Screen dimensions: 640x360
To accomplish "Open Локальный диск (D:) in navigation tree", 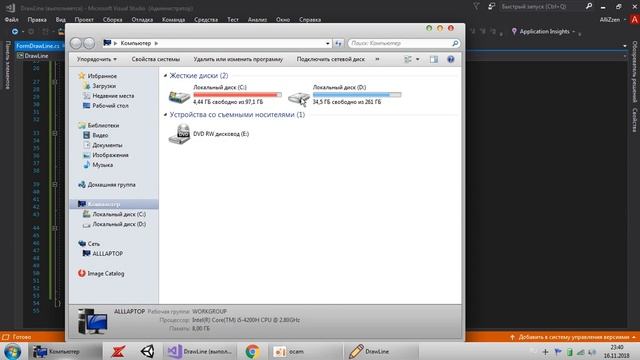I will click(119, 224).
